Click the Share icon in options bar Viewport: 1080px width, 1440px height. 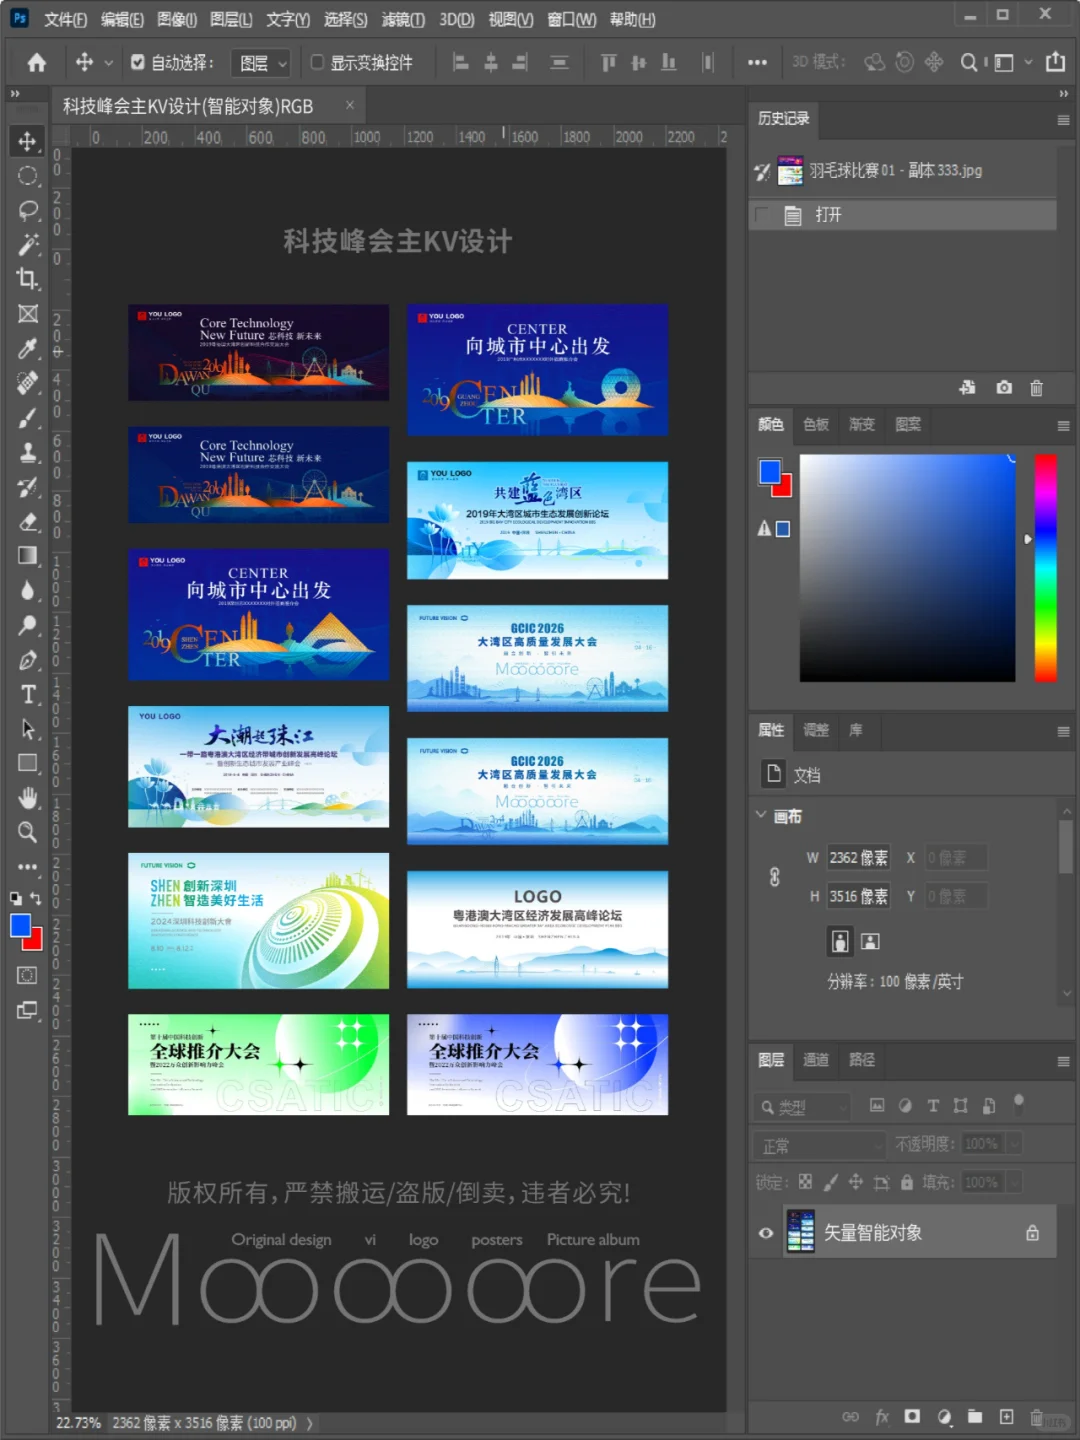click(1055, 62)
